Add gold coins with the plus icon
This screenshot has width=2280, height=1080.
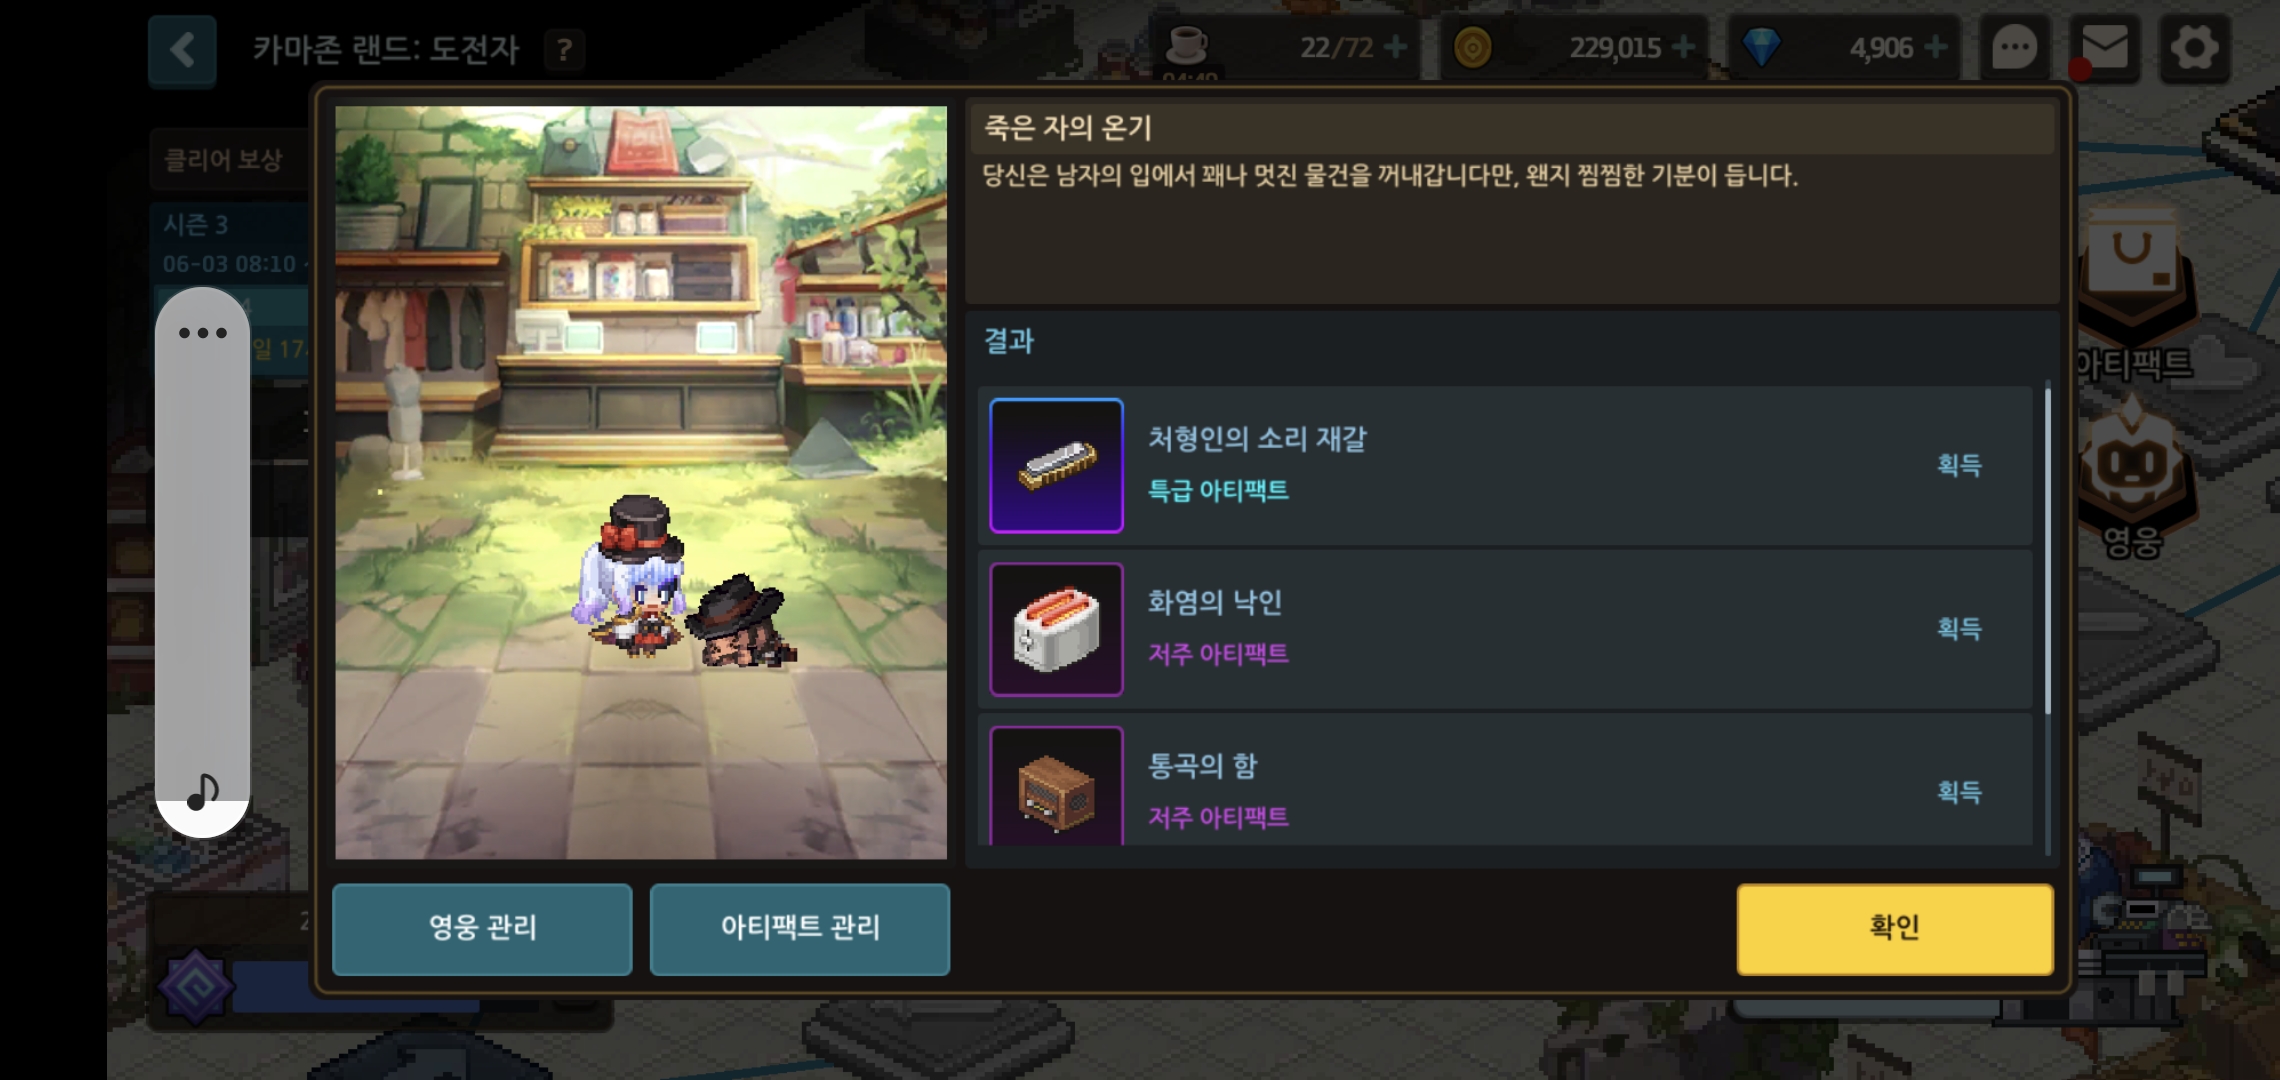(x=1683, y=47)
